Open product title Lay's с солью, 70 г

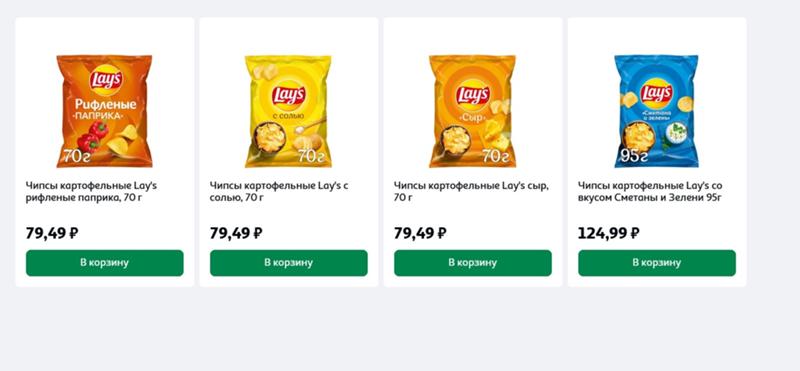279,191
